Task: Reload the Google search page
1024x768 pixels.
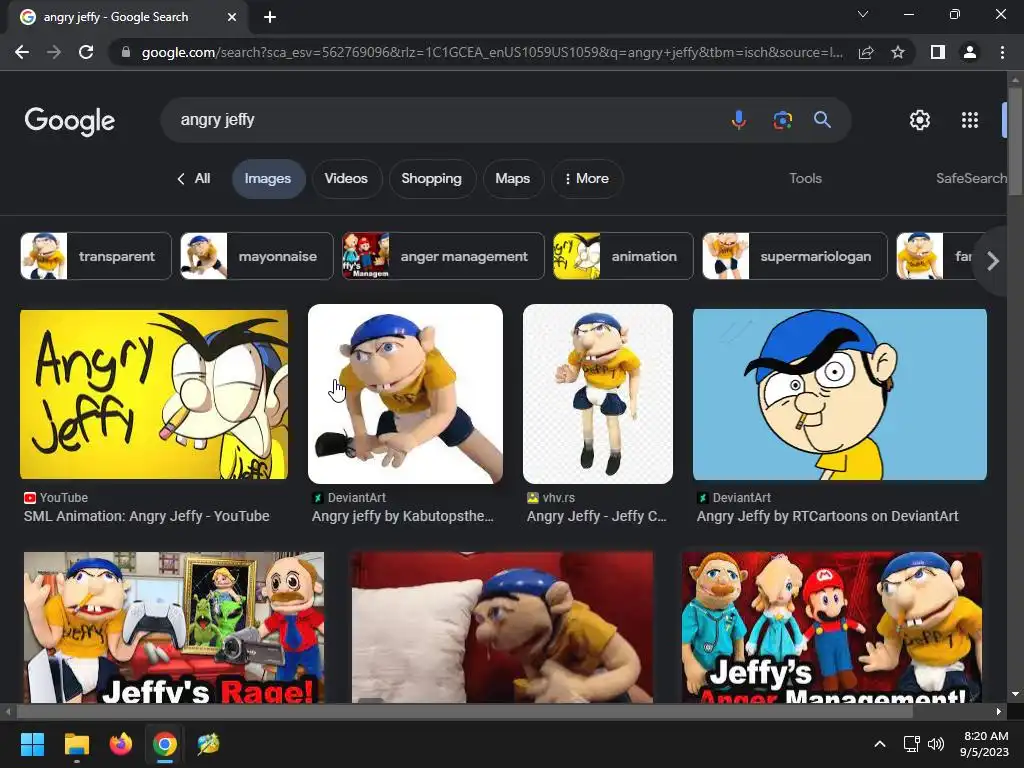Action: (86, 52)
